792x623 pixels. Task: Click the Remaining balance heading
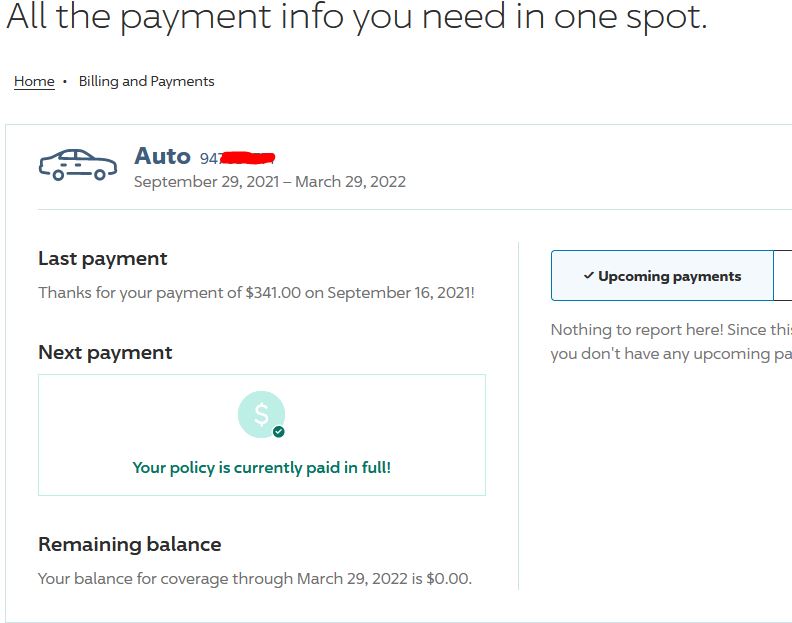(130, 544)
